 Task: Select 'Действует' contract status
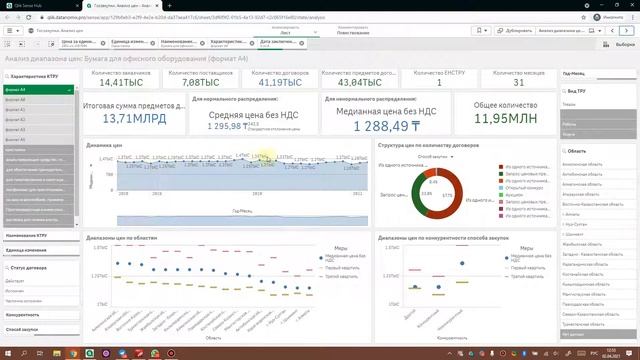pos(41,281)
